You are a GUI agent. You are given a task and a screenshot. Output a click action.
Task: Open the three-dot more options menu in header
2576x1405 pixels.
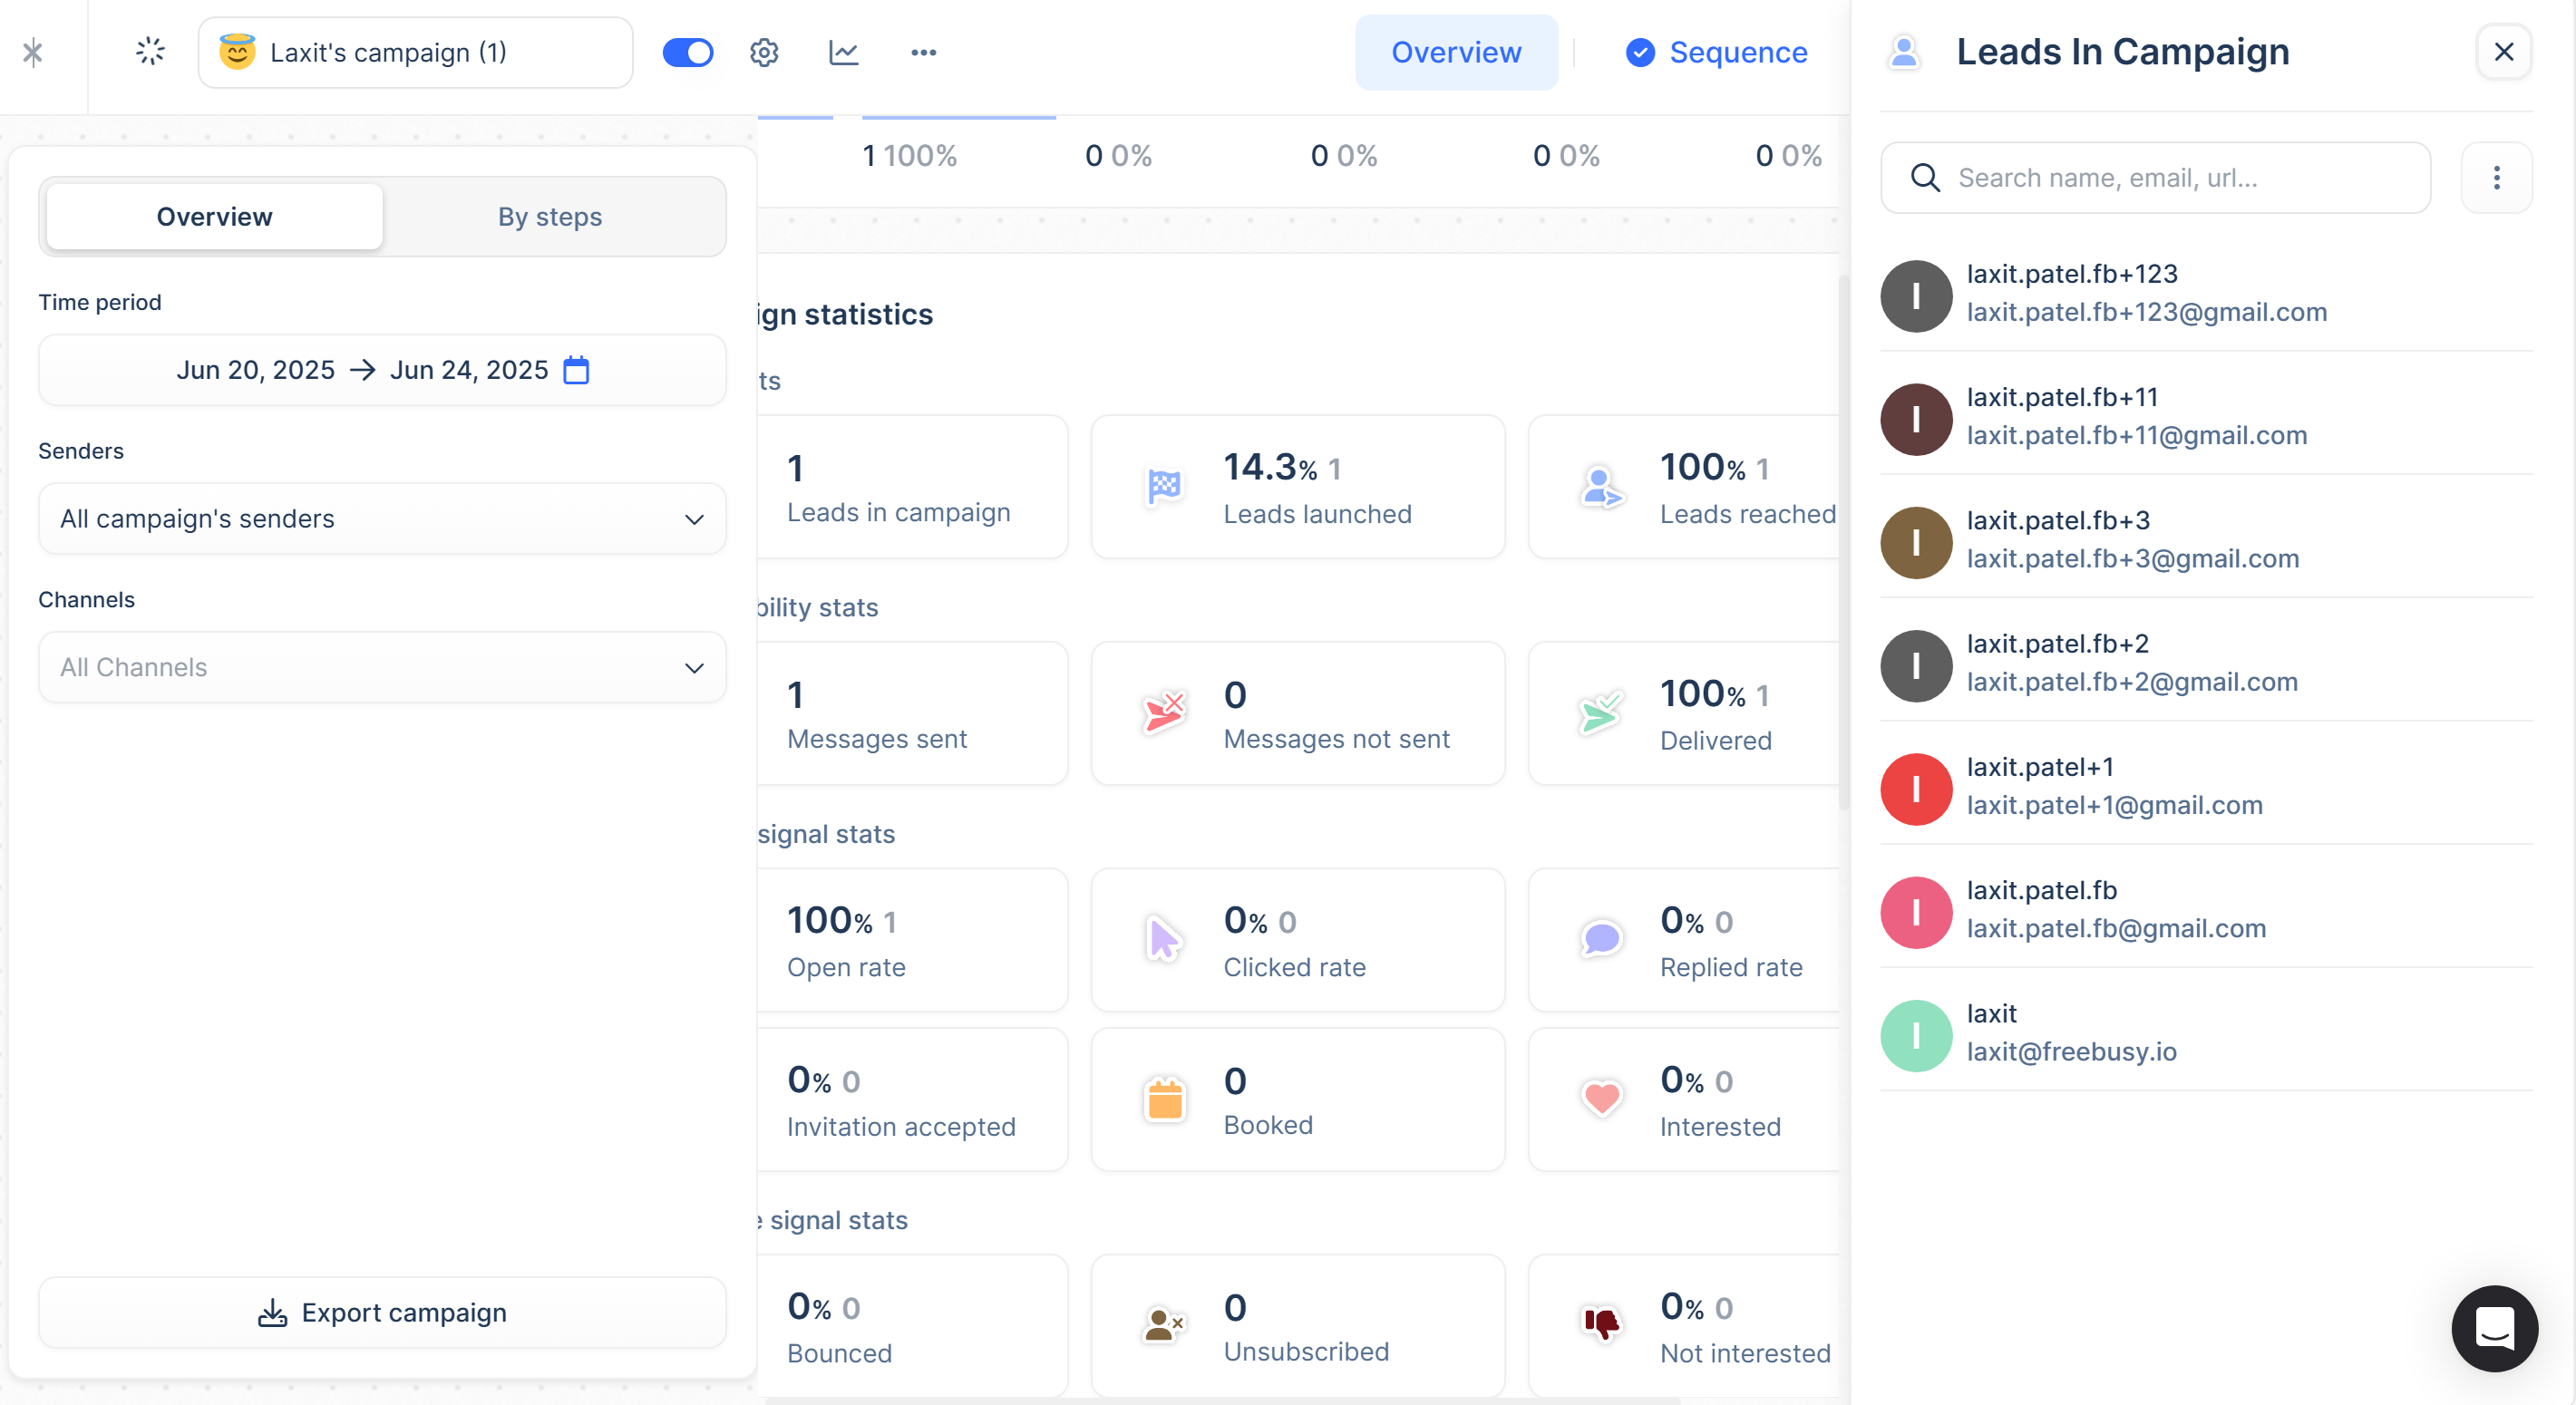pos(923,52)
